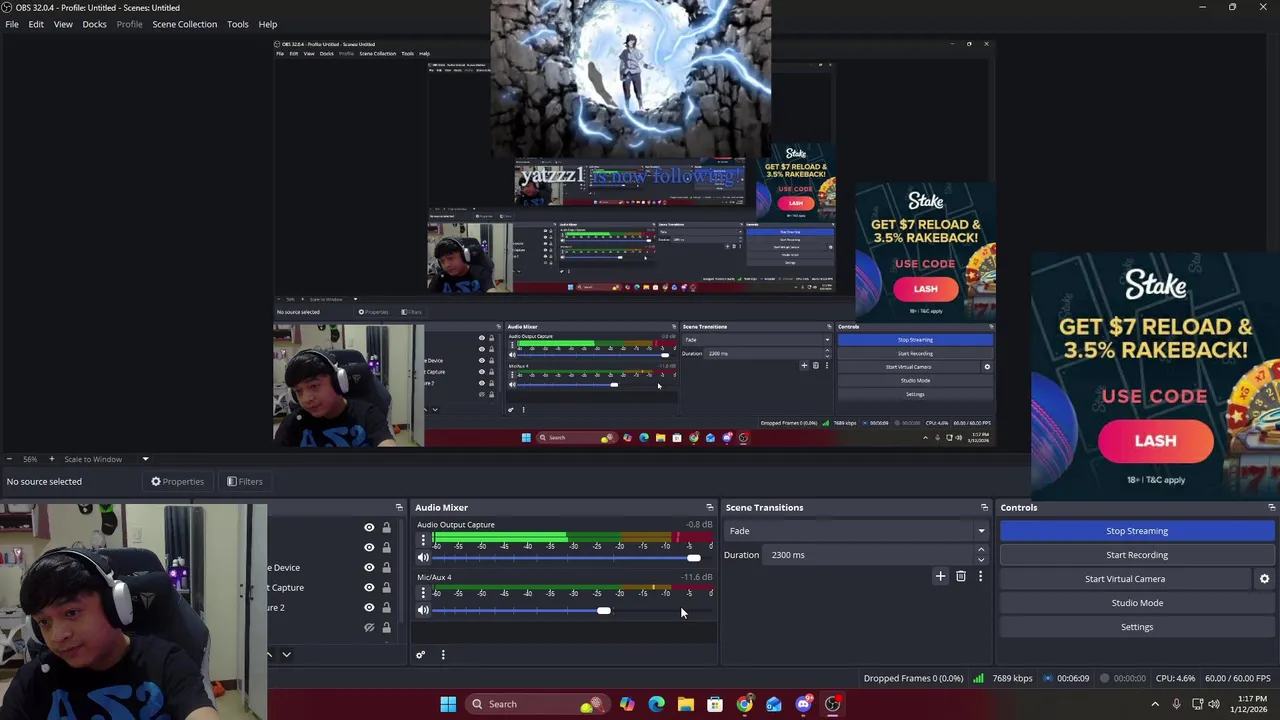The image size is (1280, 720).
Task: Open the File menu
Action: pyautogui.click(x=12, y=24)
